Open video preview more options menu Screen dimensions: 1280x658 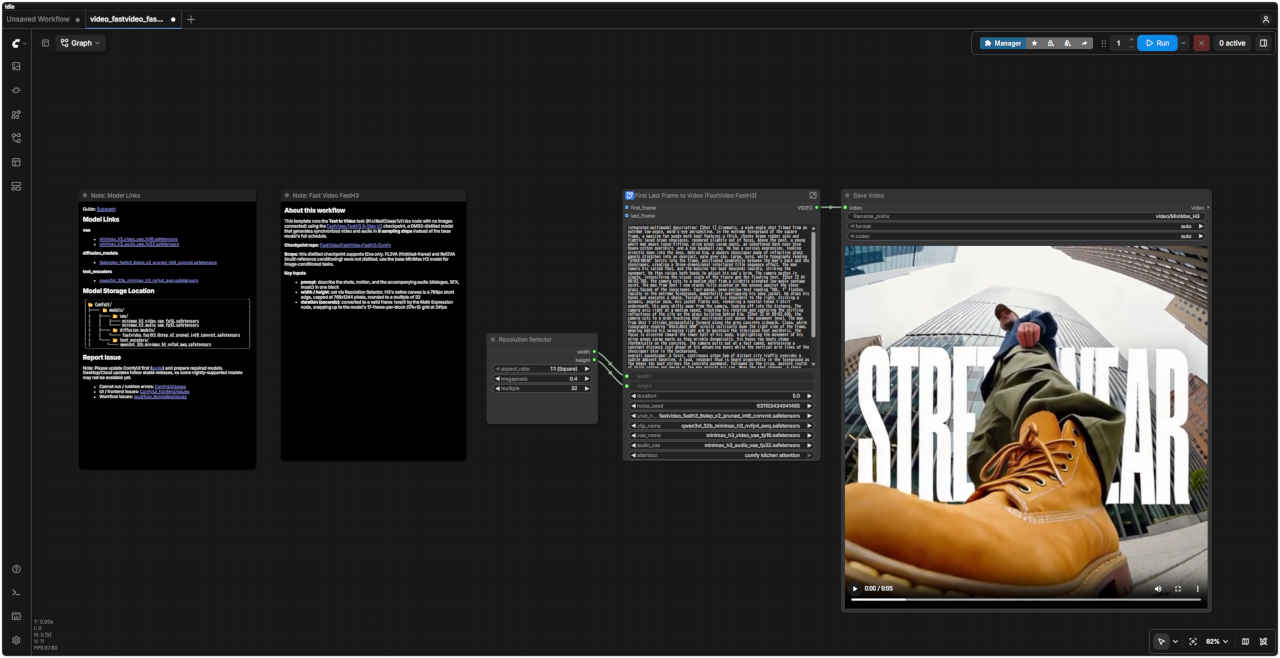click(x=1197, y=589)
